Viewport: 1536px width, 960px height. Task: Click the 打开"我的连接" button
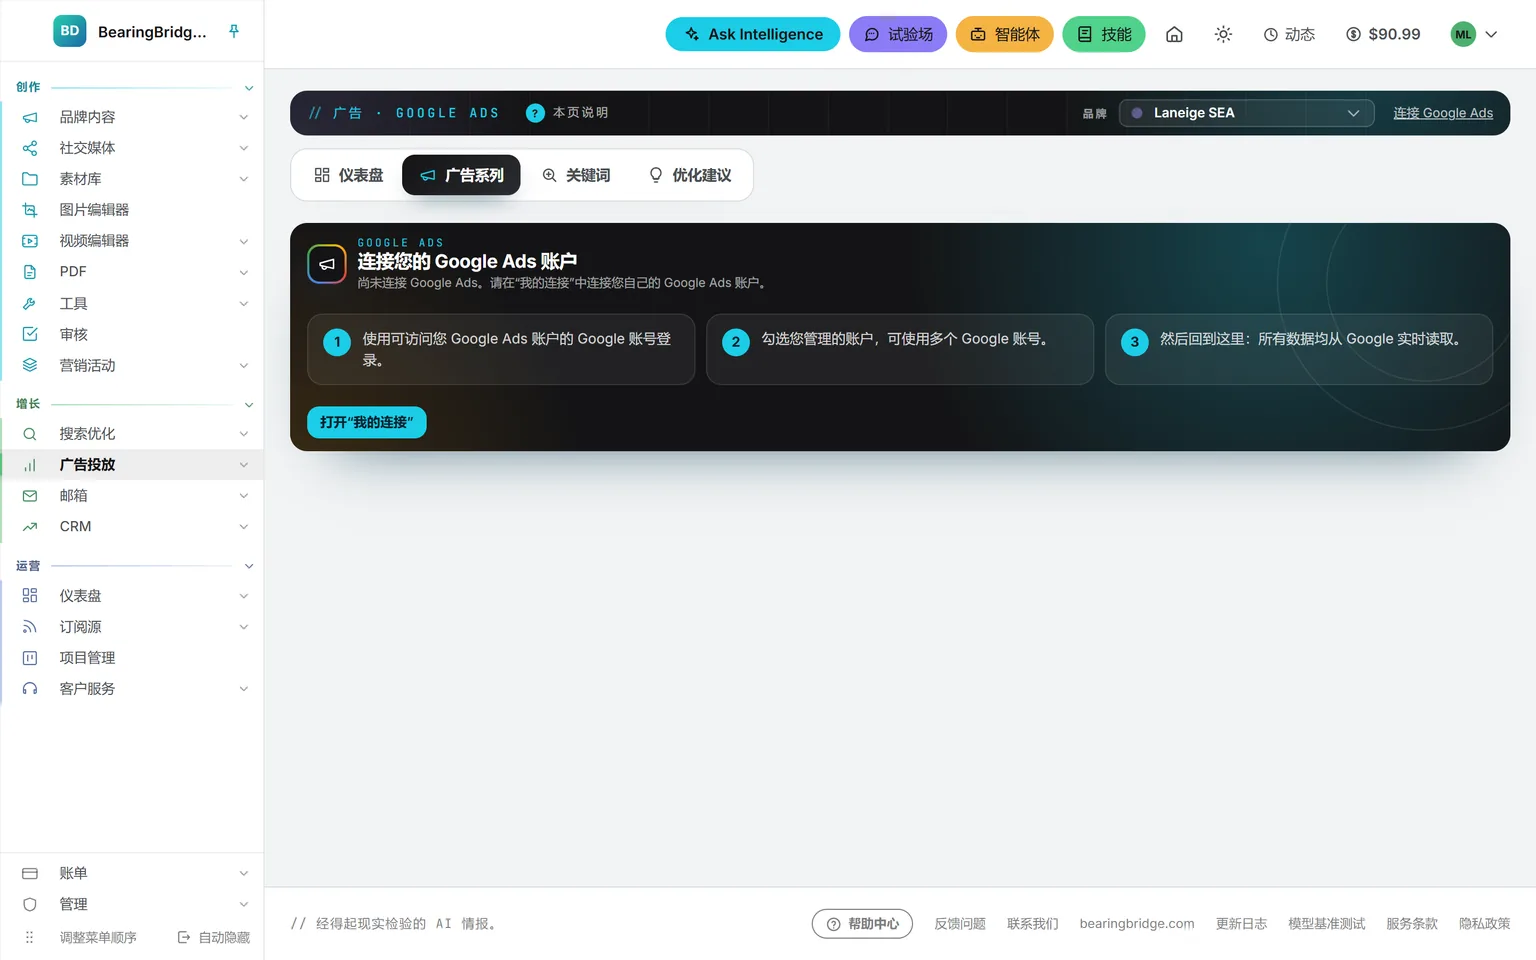[366, 422]
